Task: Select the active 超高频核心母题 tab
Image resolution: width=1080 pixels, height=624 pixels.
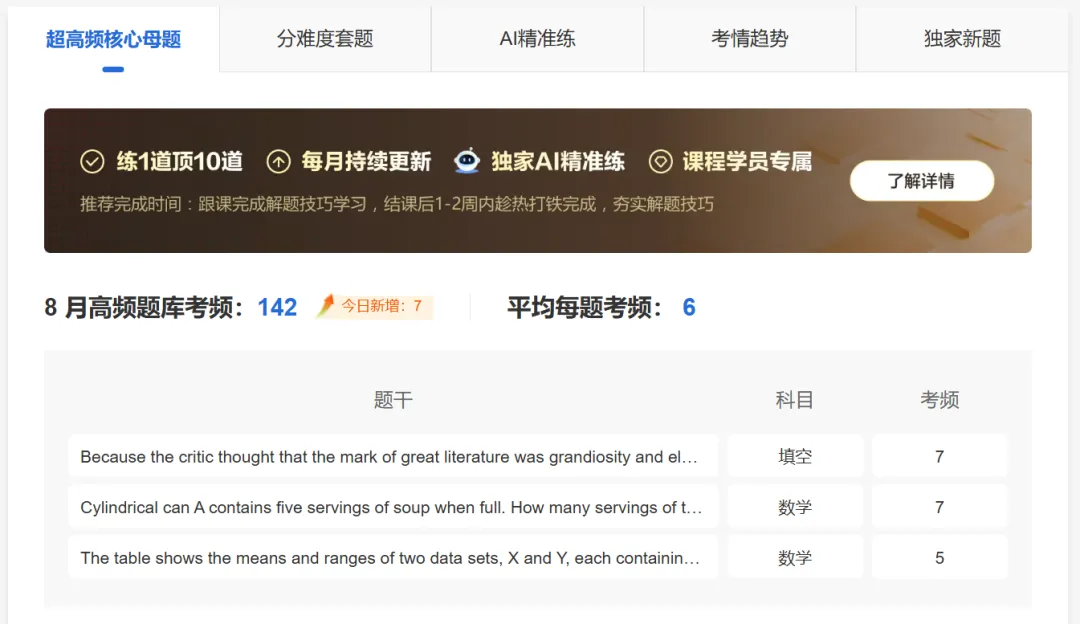Action: coord(113,38)
